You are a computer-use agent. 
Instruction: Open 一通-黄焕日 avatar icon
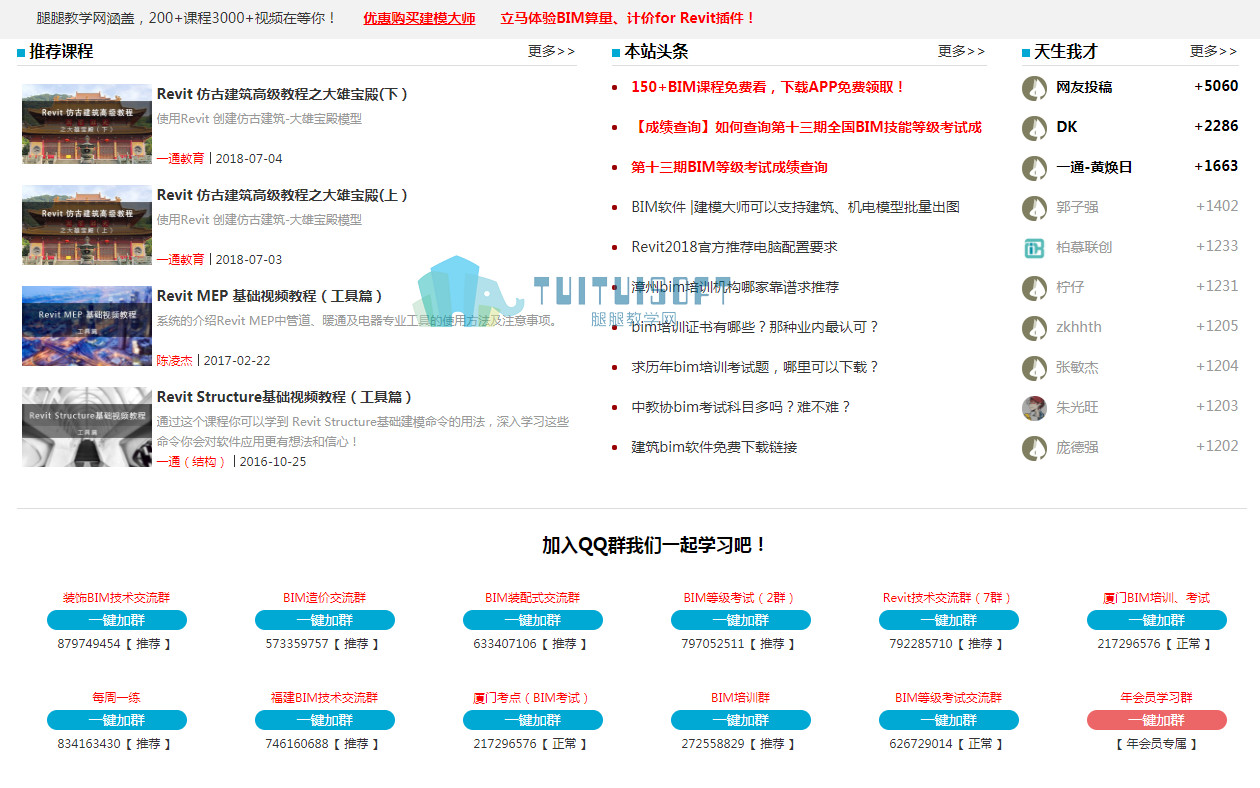(1034, 168)
